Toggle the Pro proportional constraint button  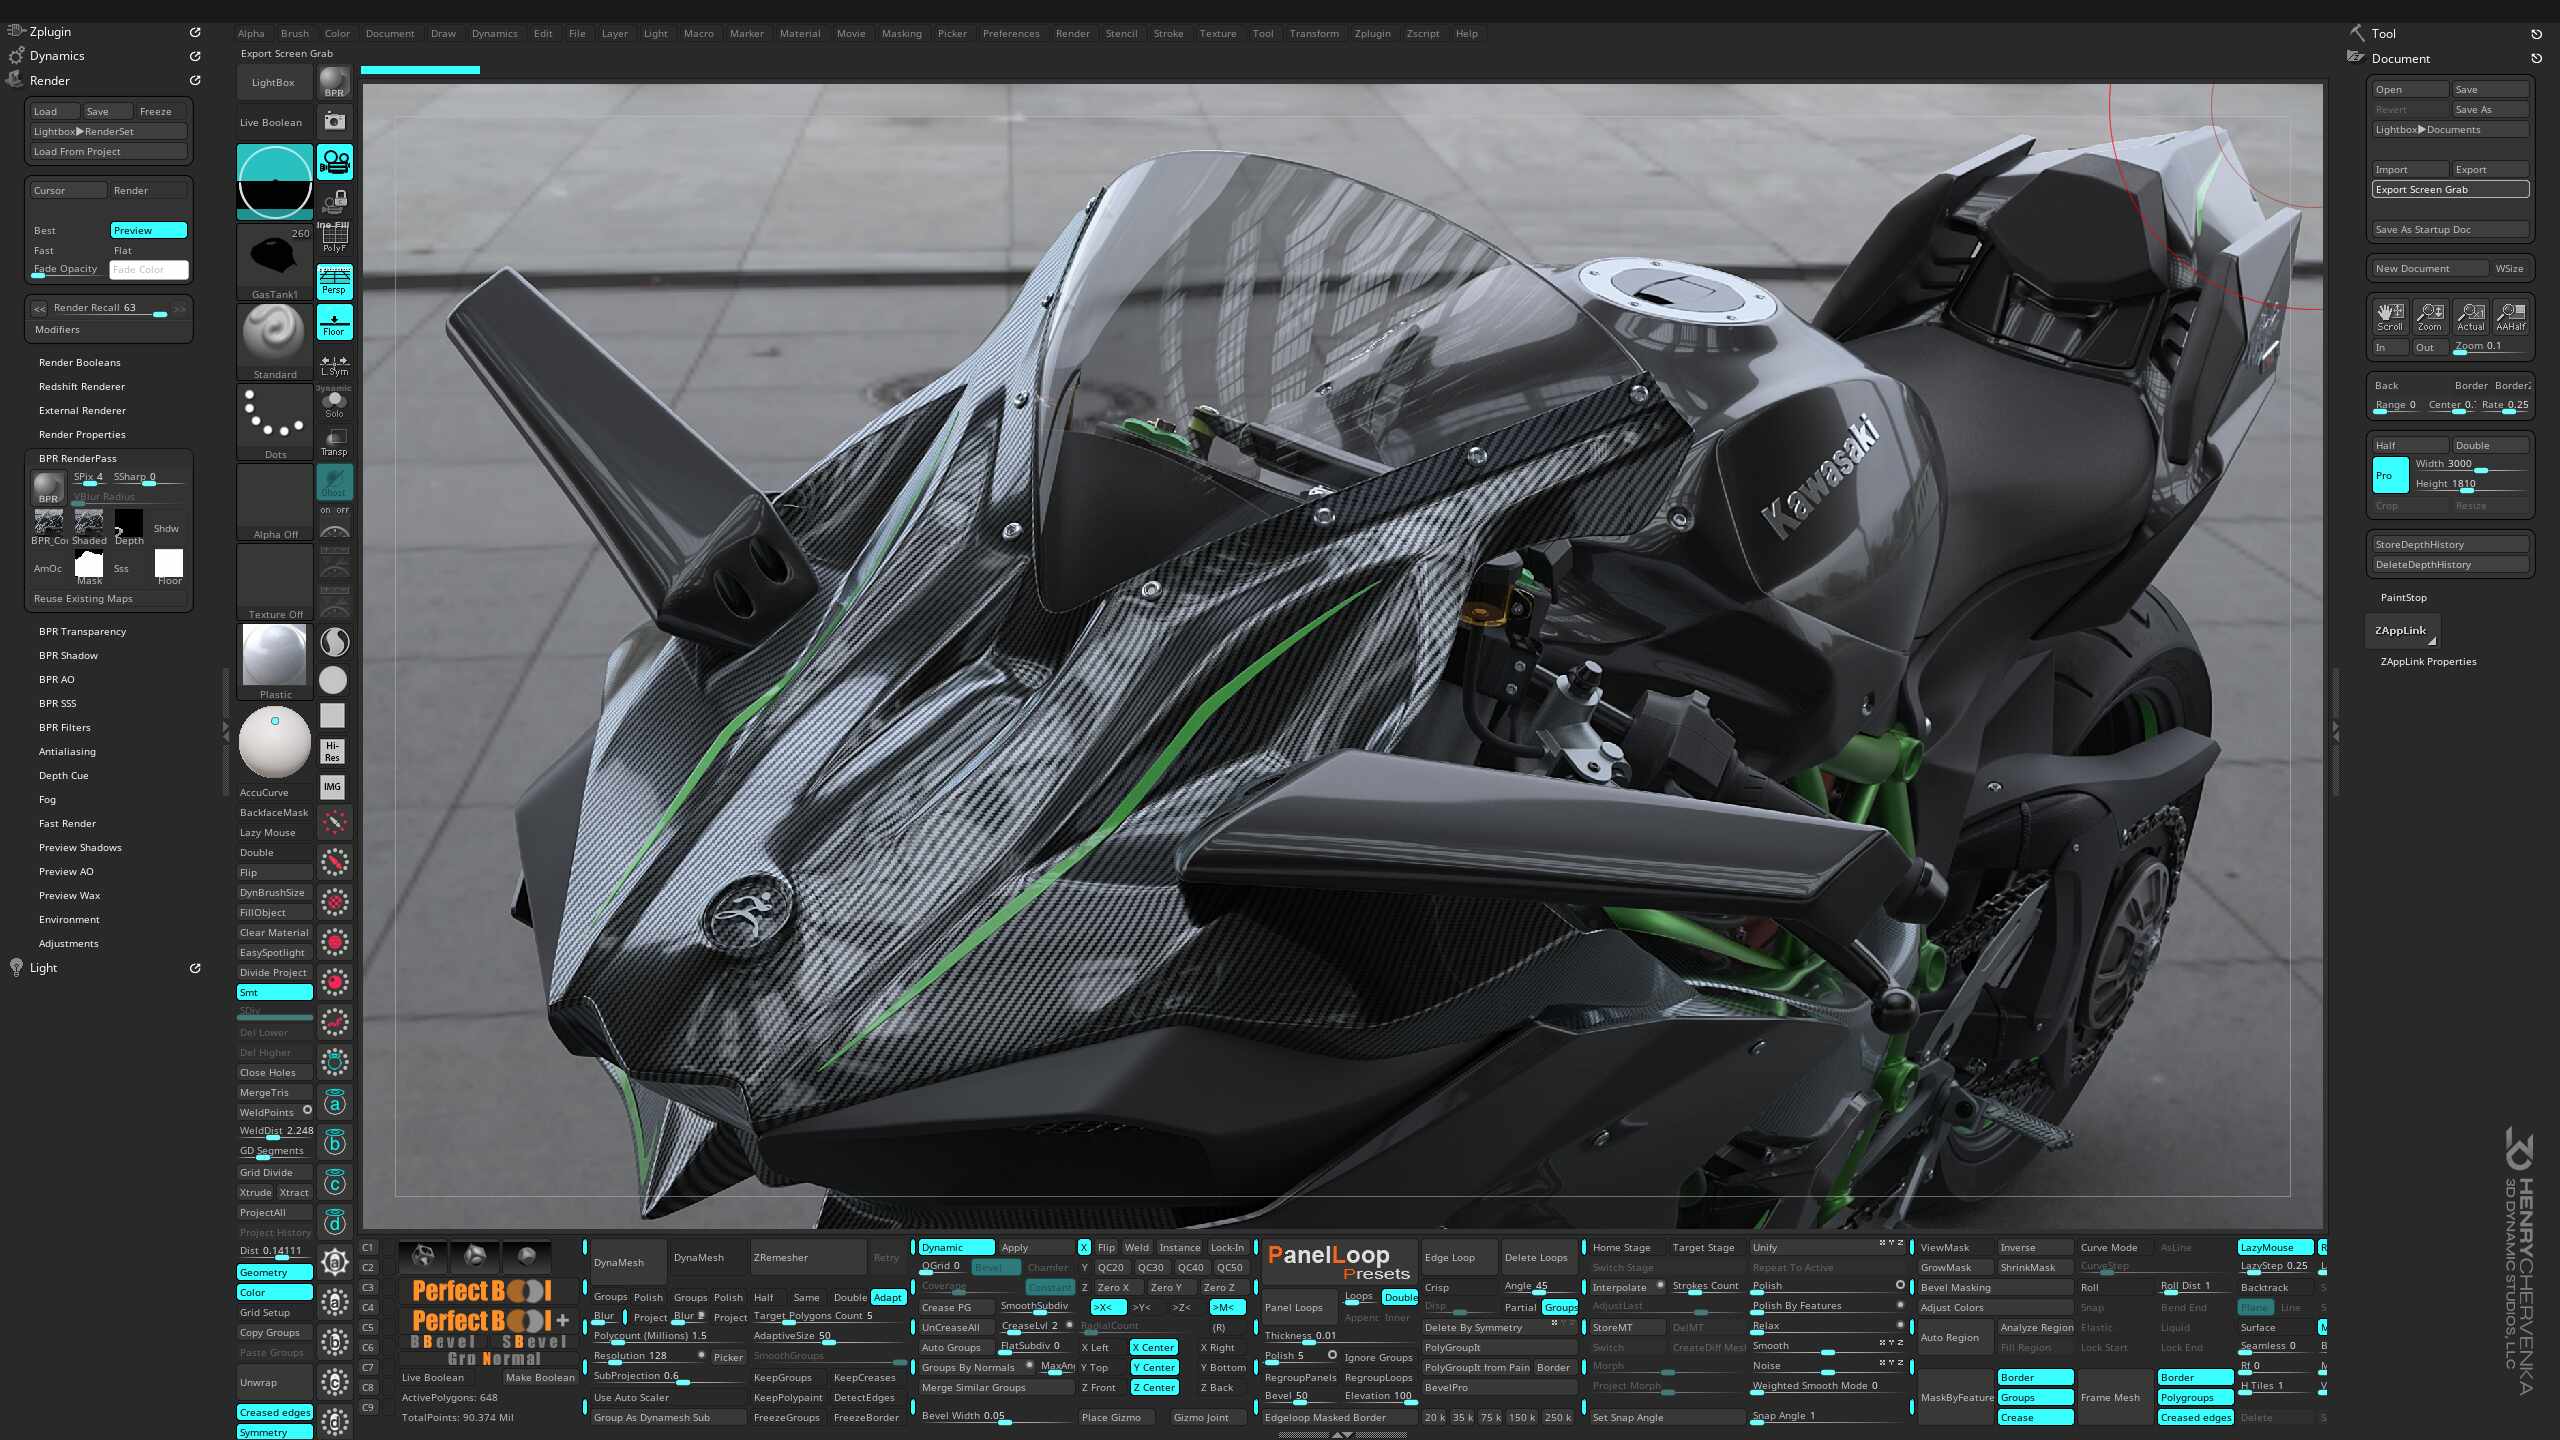click(2390, 475)
